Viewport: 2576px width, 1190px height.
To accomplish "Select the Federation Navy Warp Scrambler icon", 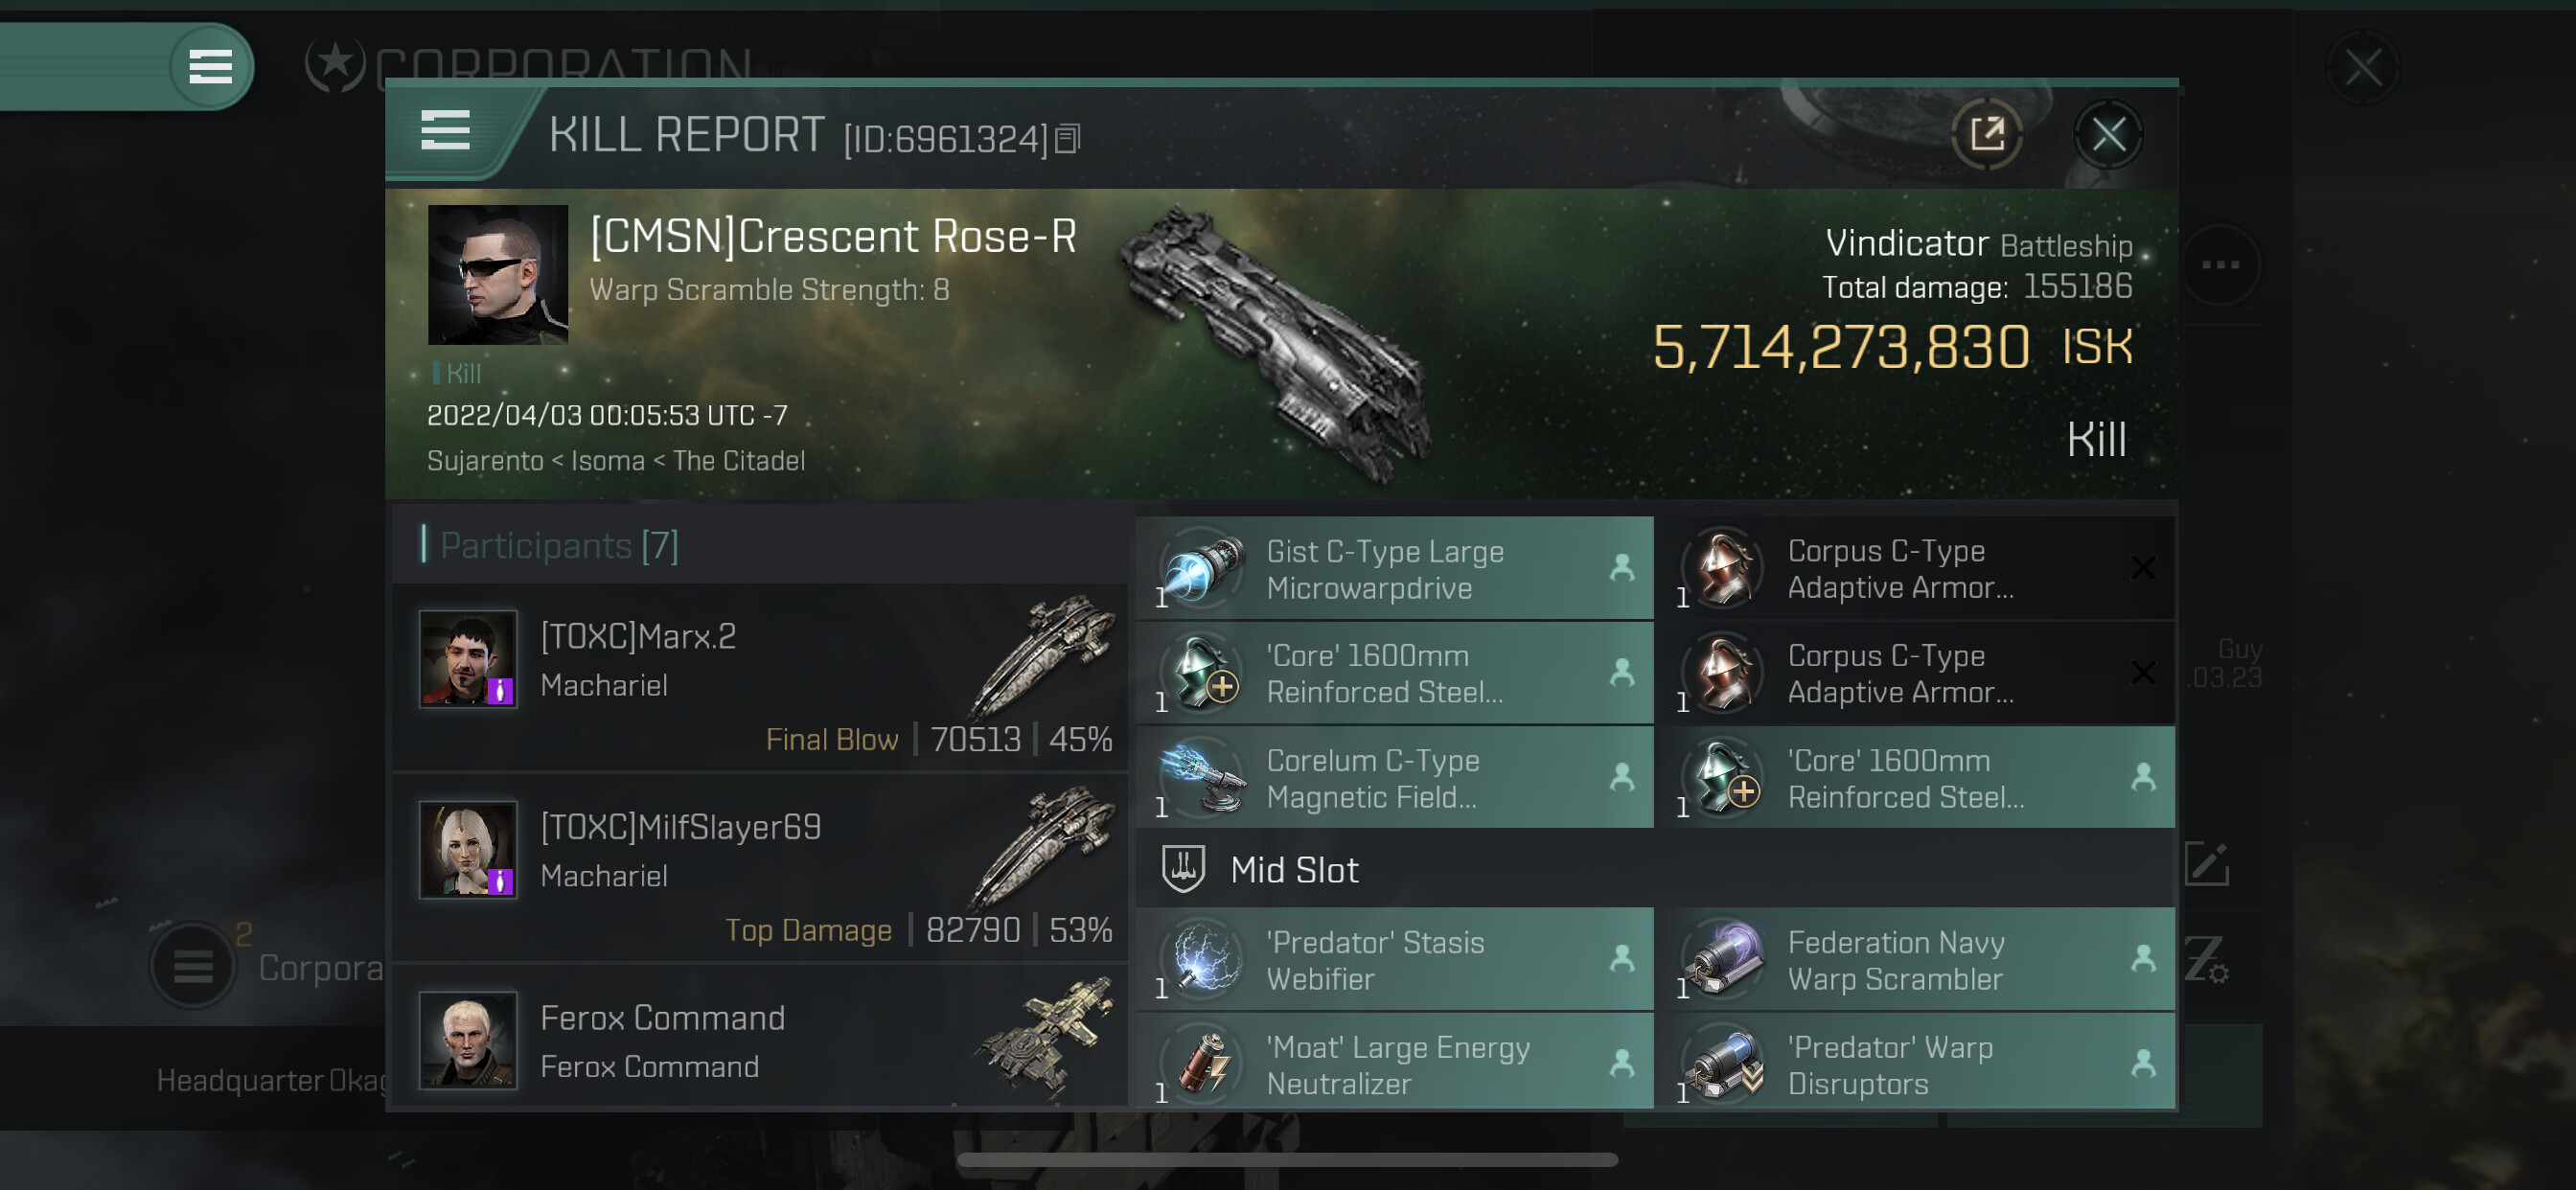I will pyautogui.click(x=1724, y=960).
